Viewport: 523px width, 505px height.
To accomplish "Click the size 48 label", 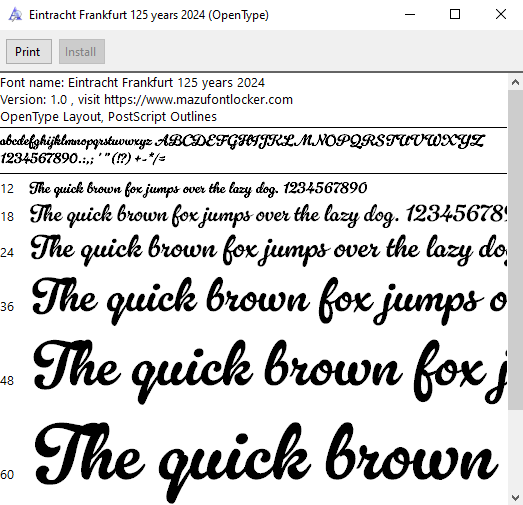I will tap(7, 381).
